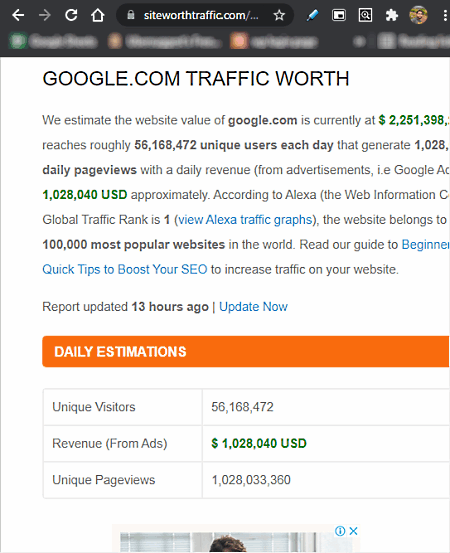Click the Update Now link
Screen dimensions: 450x553
coord(253,307)
